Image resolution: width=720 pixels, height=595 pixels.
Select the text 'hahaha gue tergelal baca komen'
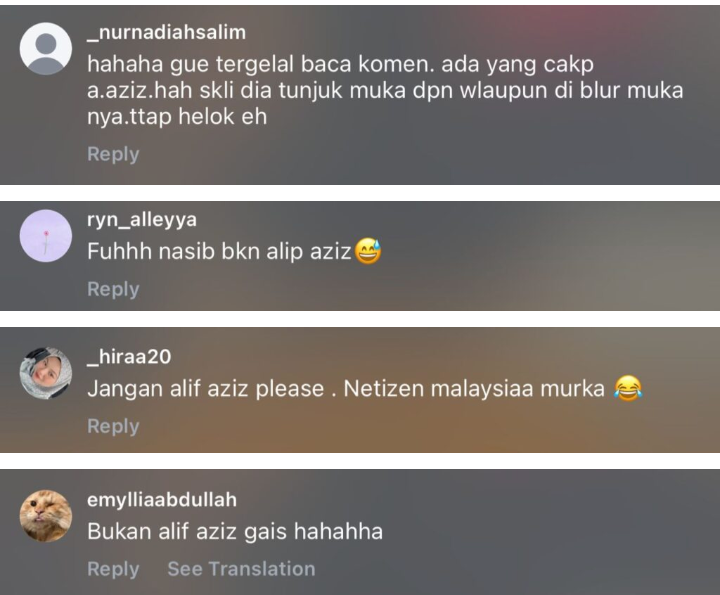[260, 65]
